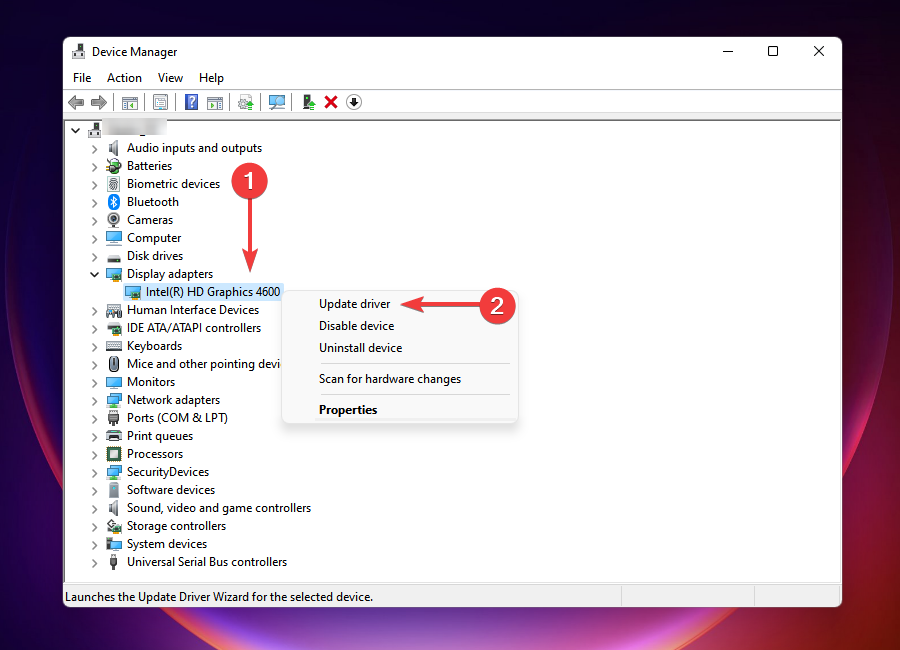Click the Back arrow toolbar icon

click(76, 103)
